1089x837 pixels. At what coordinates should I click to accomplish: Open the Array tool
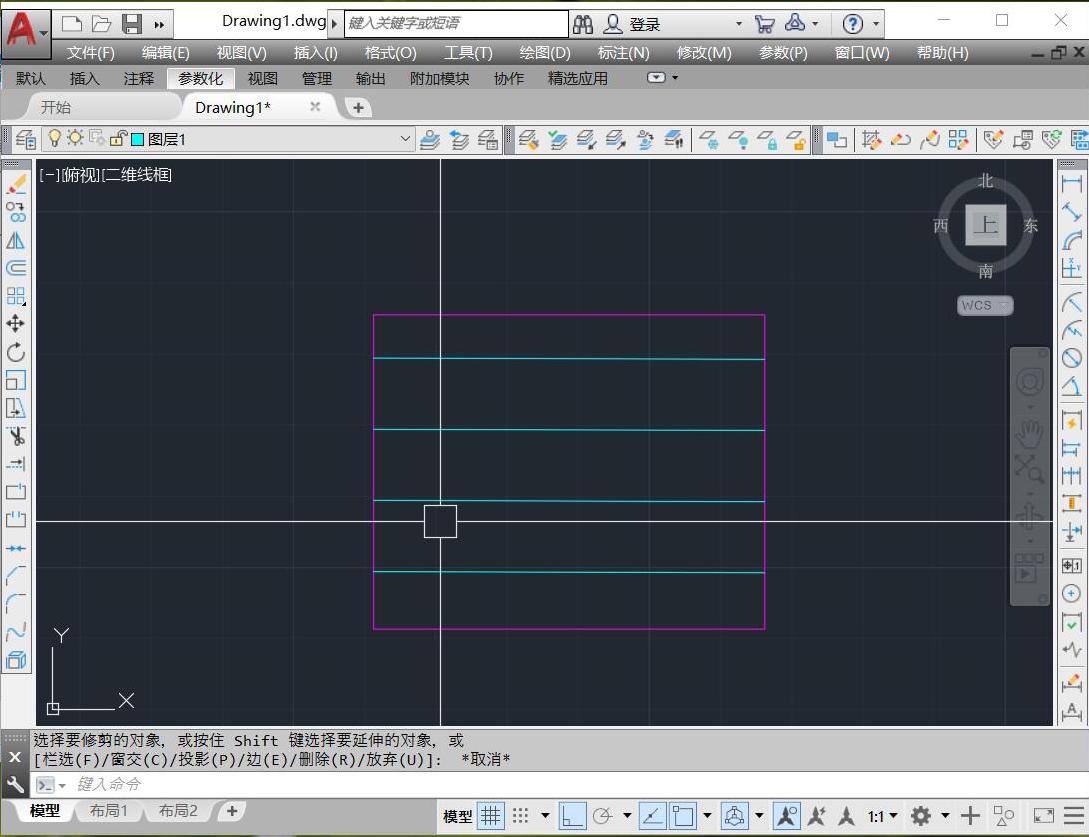pyautogui.click(x=18, y=296)
